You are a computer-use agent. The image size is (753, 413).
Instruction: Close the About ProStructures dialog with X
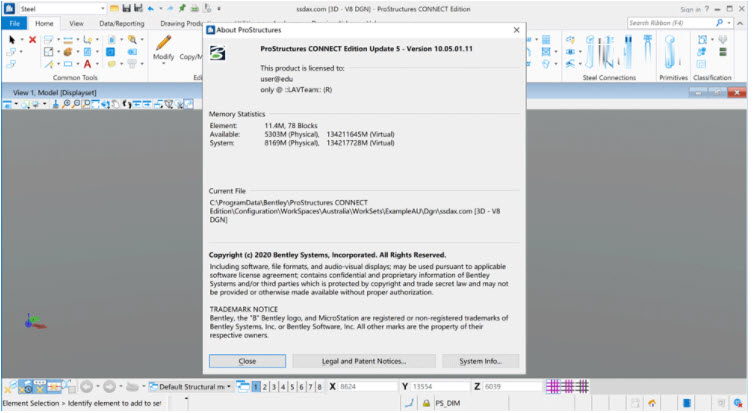point(516,30)
